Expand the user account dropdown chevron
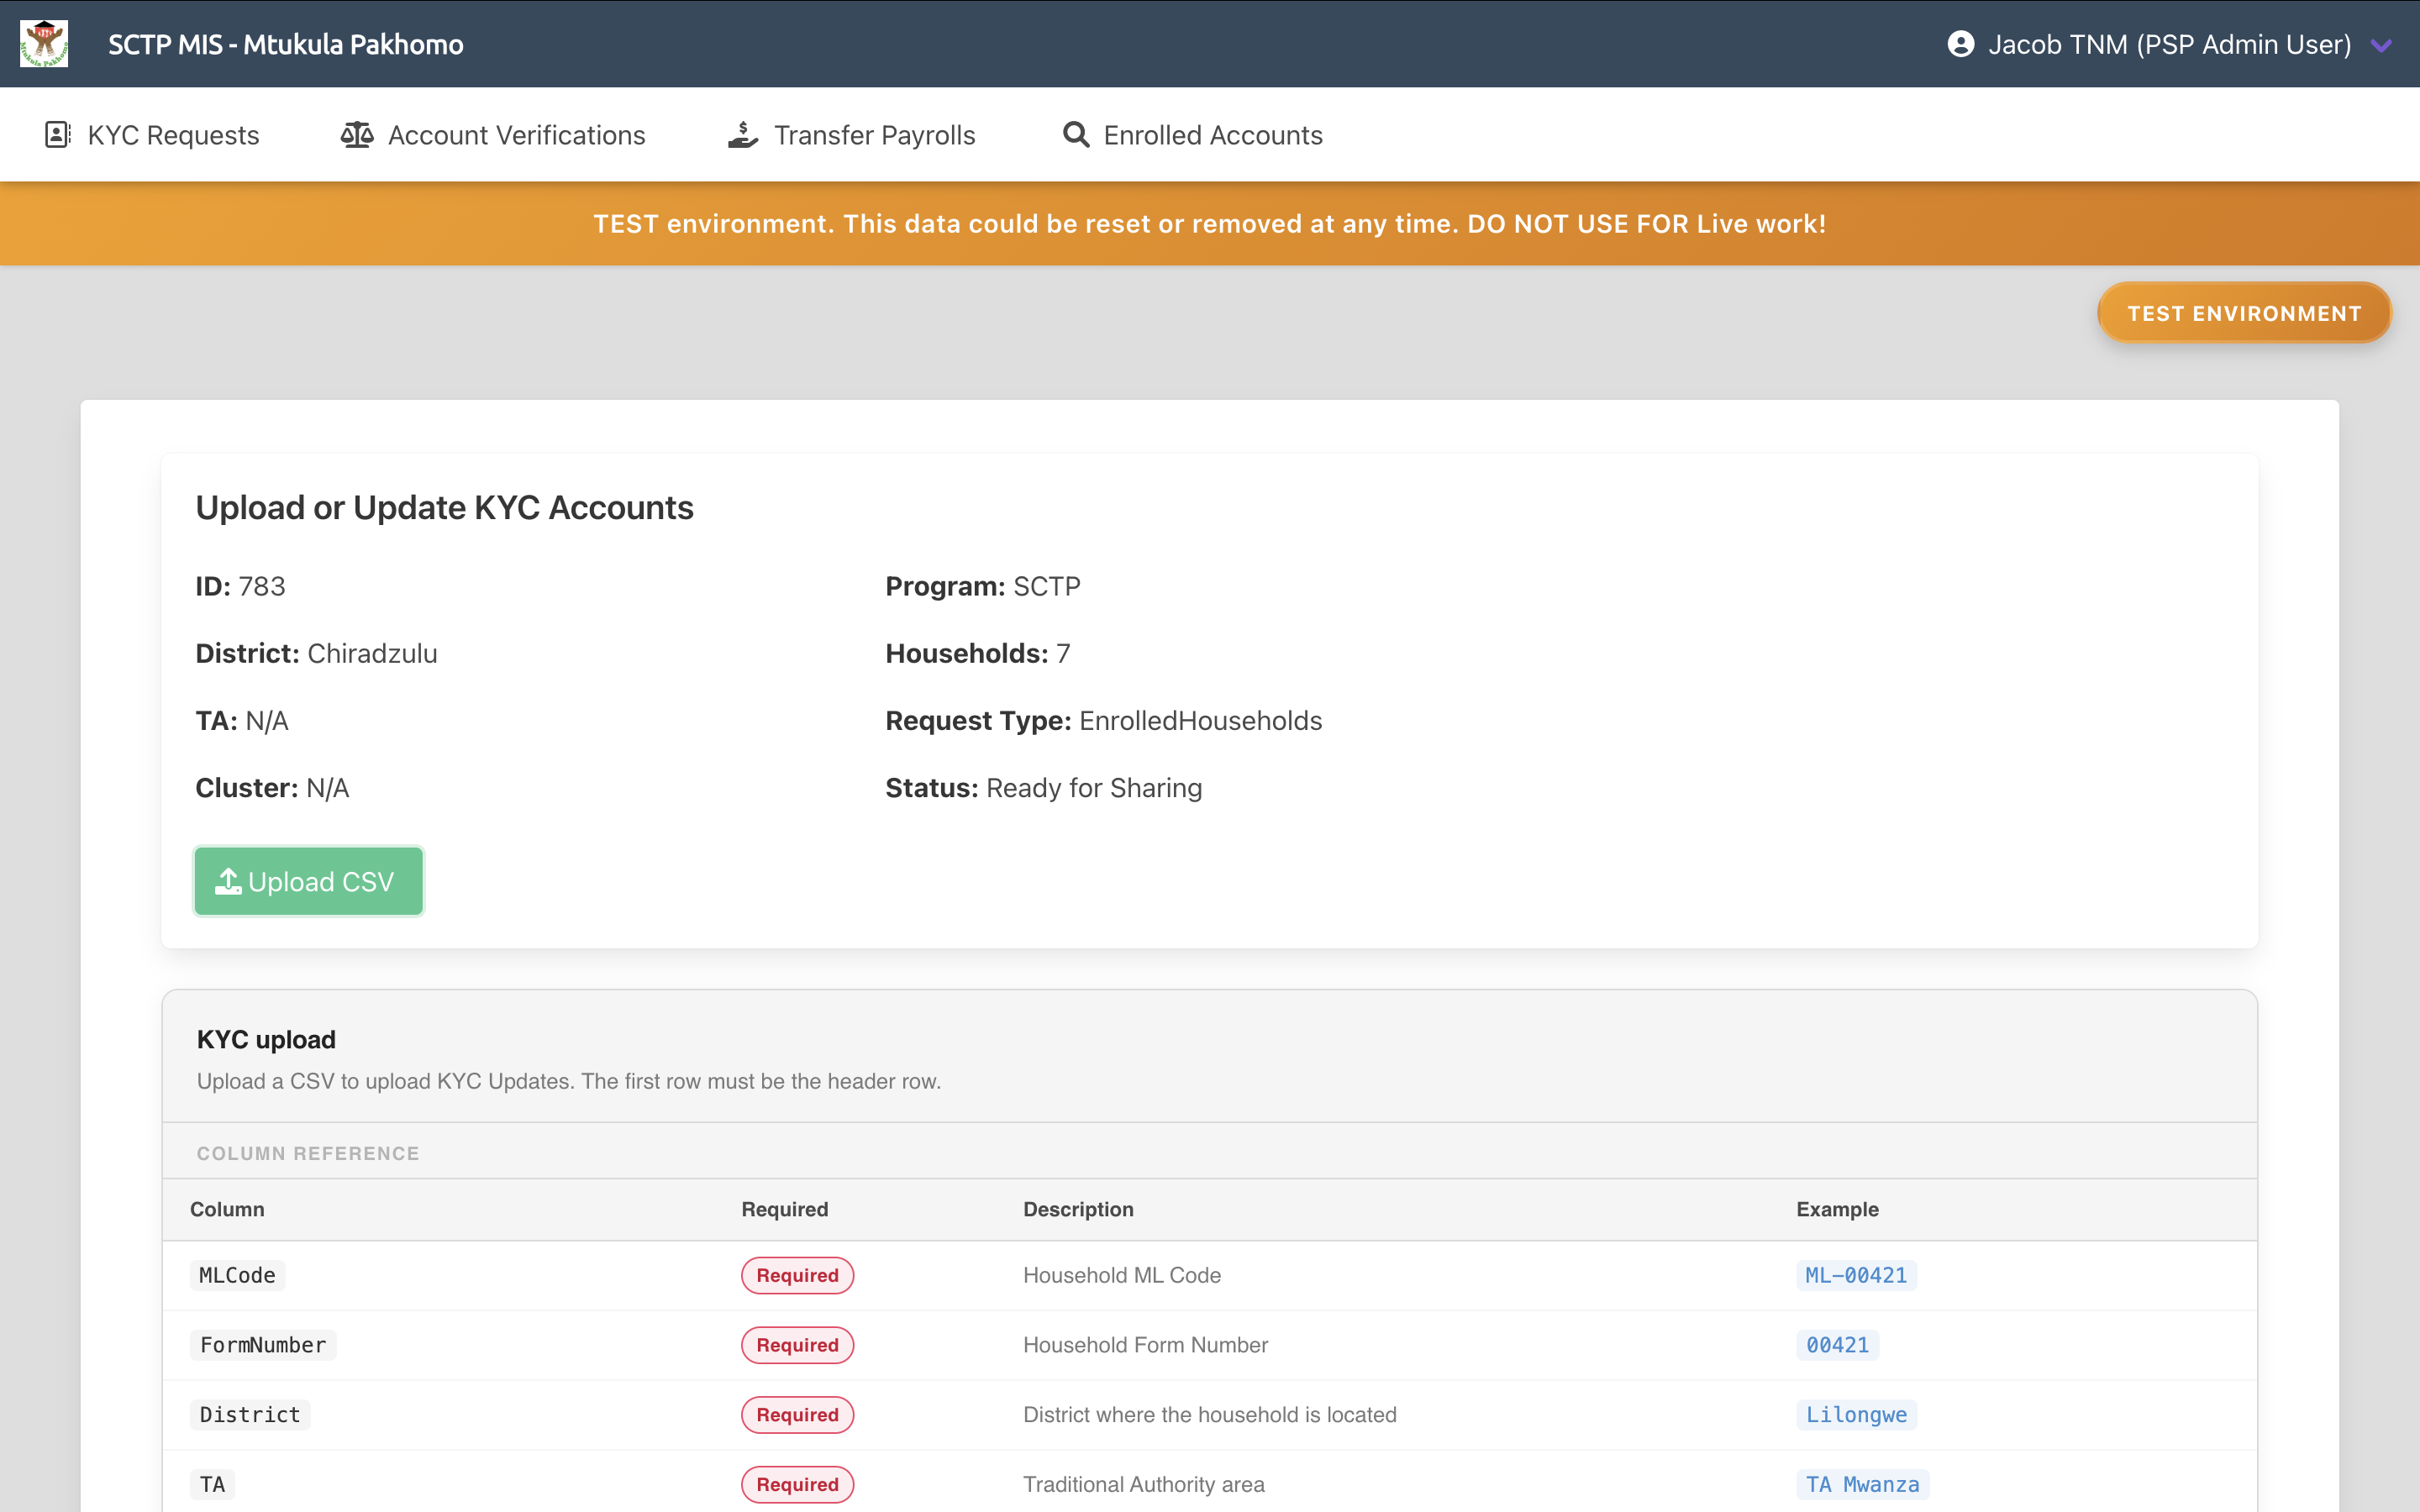The image size is (2420, 1512). point(2382,45)
